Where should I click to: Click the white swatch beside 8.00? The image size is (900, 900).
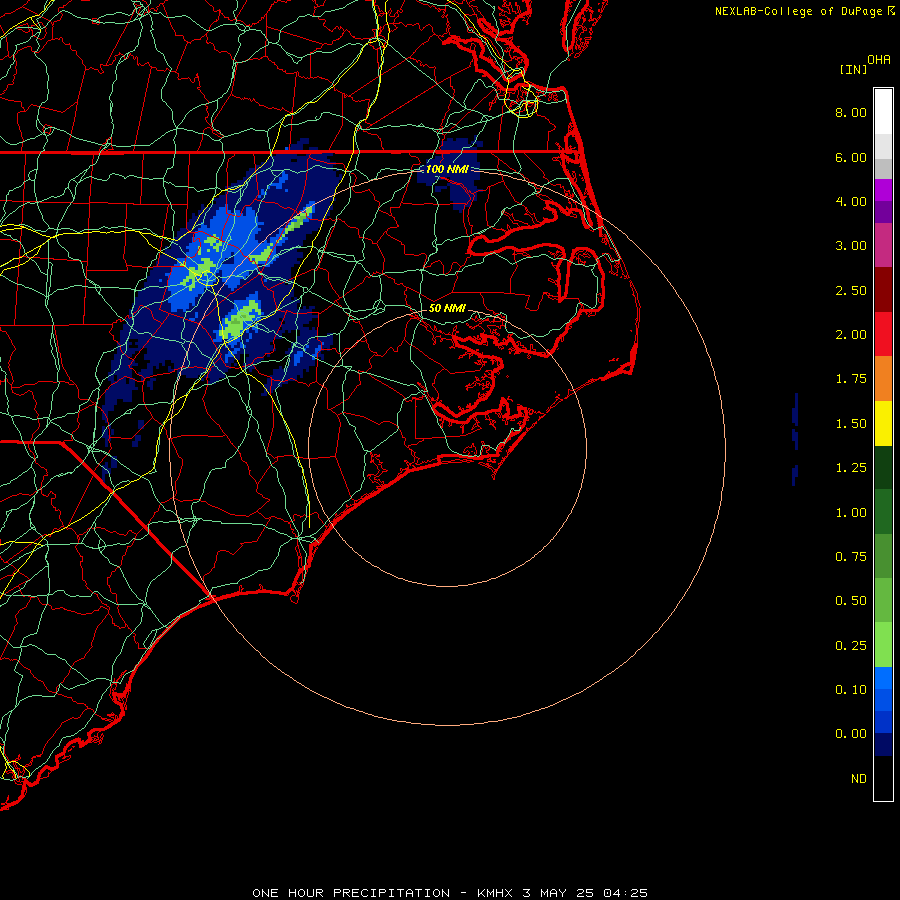pyautogui.click(x=883, y=111)
